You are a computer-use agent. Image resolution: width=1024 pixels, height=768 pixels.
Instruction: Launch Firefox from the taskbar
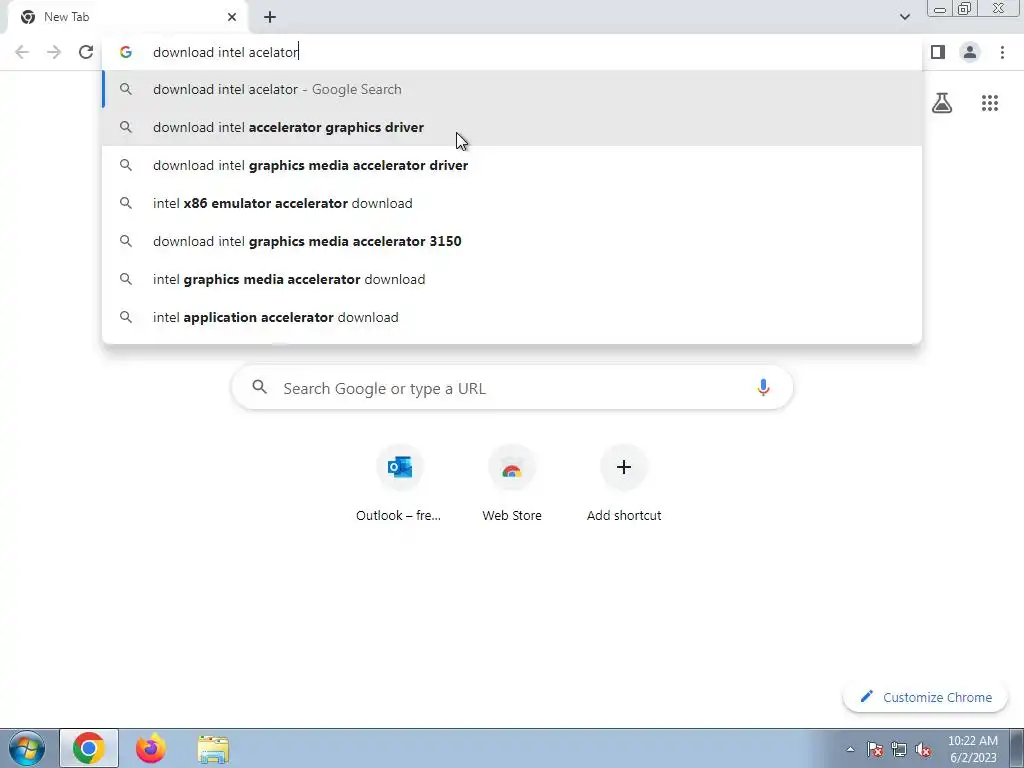[151, 748]
